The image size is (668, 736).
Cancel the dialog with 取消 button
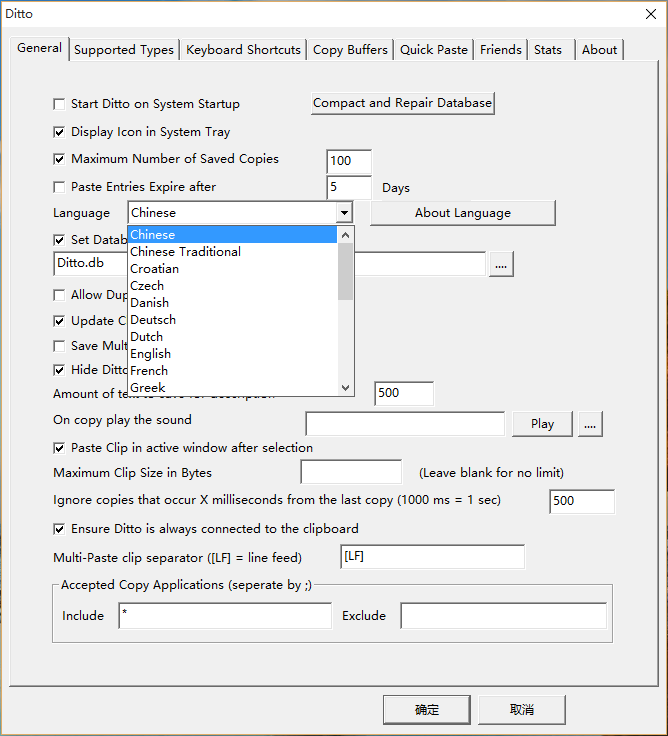click(x=522, y=710)
